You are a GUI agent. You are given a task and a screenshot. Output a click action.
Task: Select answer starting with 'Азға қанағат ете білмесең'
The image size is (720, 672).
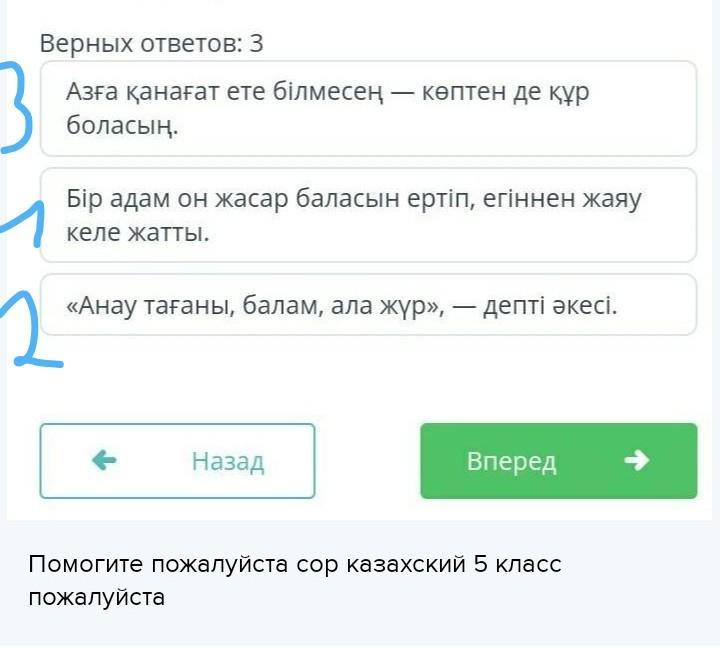coord(367,108)
